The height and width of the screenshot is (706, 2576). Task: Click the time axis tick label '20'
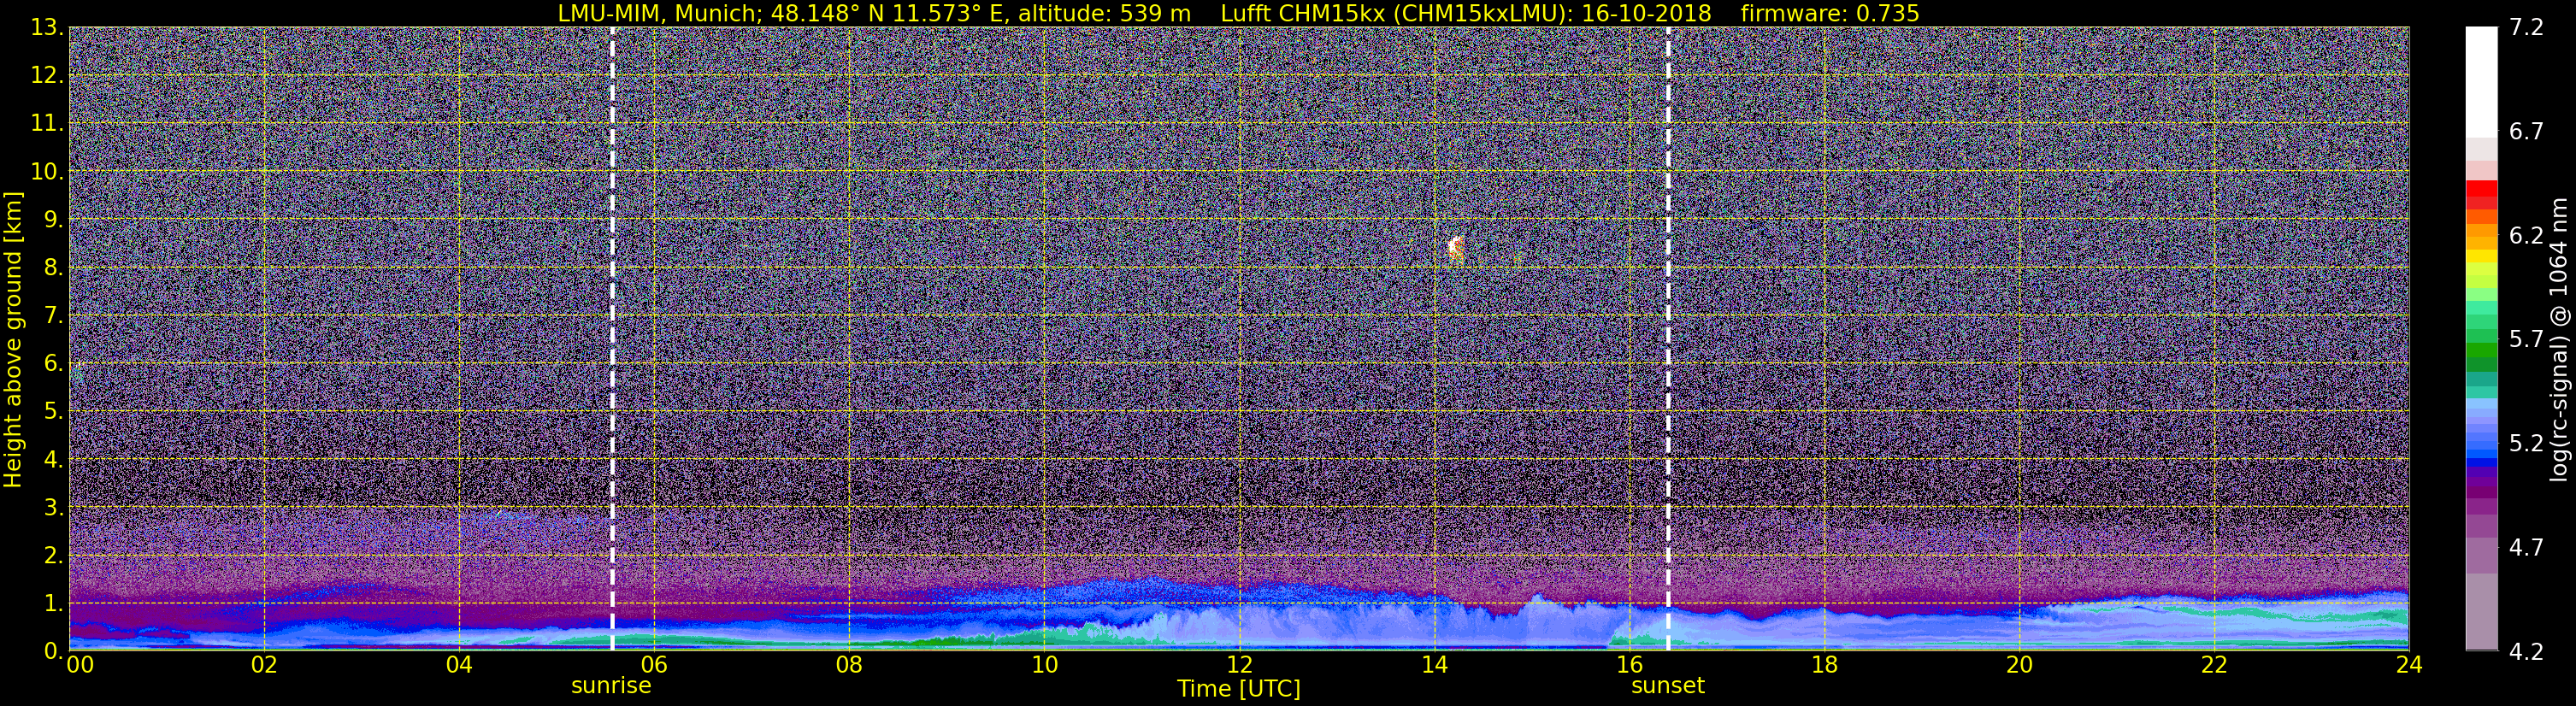click(x=2019, y=665)
